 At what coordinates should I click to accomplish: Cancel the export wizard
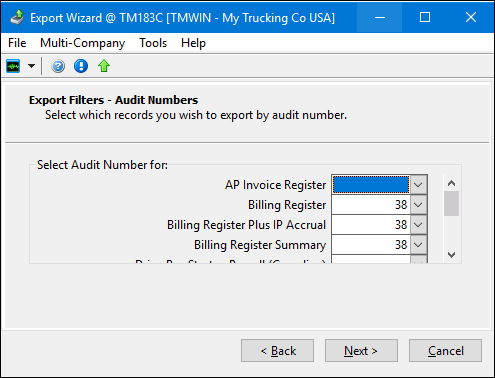[445, 351]
